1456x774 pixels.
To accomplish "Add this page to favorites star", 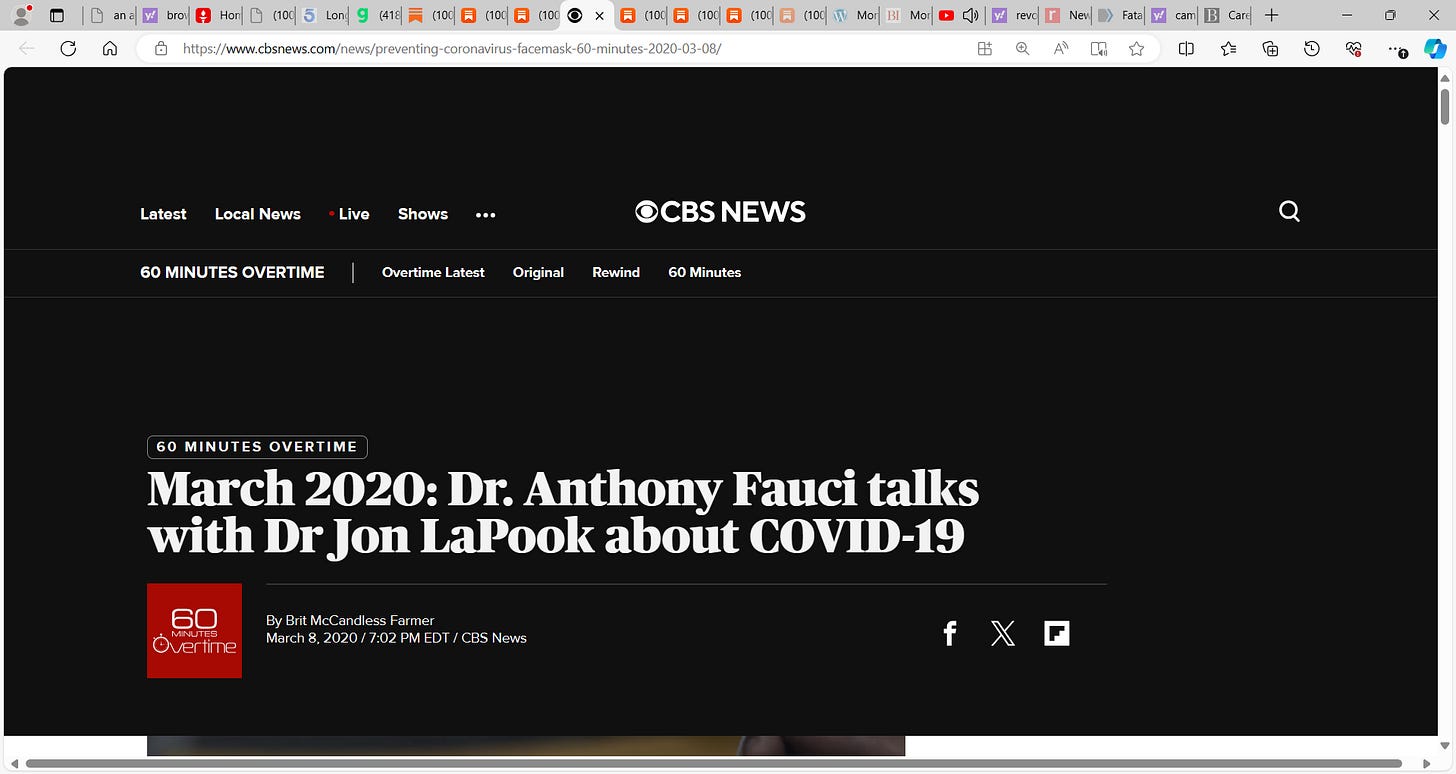I will point(1136,48).
